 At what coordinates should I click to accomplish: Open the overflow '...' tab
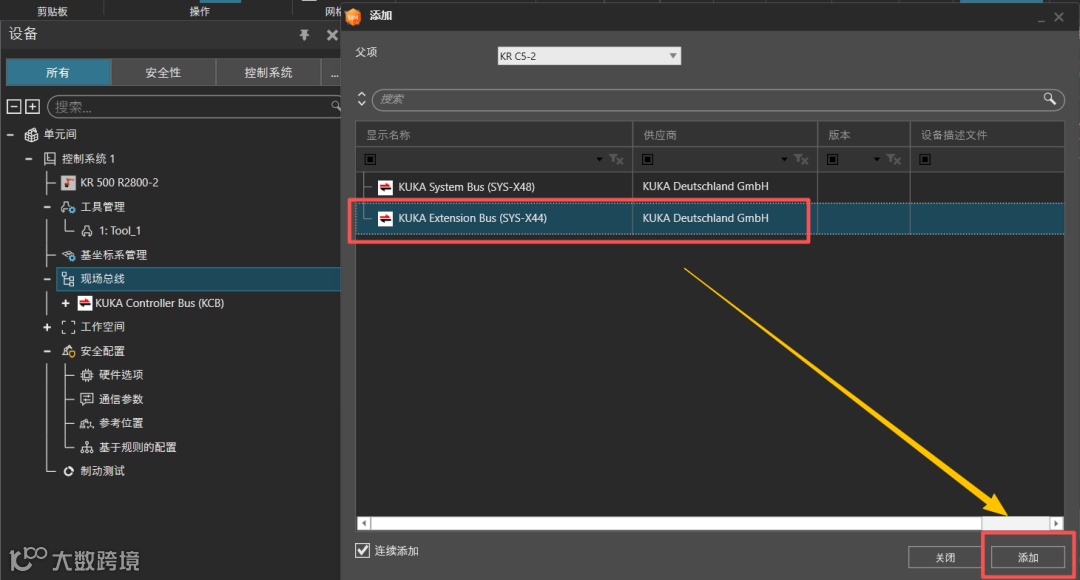tap(333, 72)
